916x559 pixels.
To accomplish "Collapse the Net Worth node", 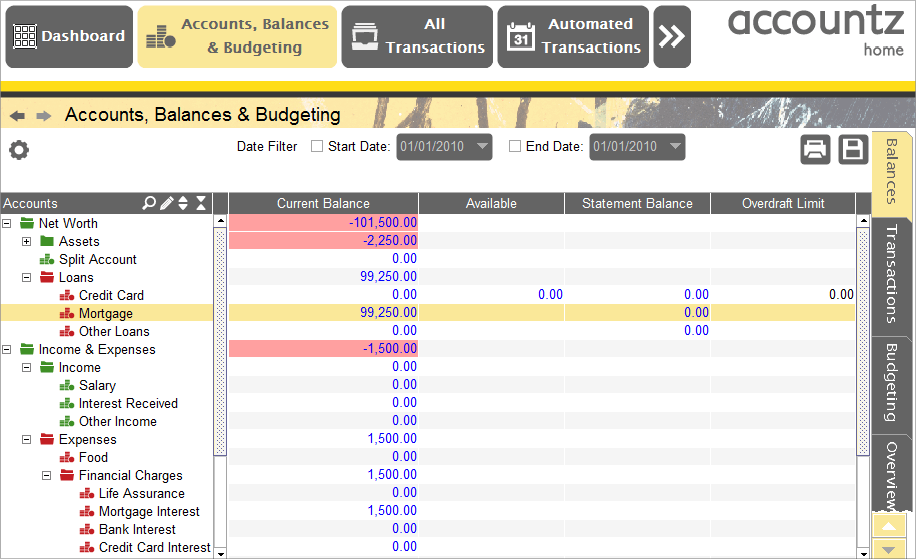I will (x=7, y=223).
